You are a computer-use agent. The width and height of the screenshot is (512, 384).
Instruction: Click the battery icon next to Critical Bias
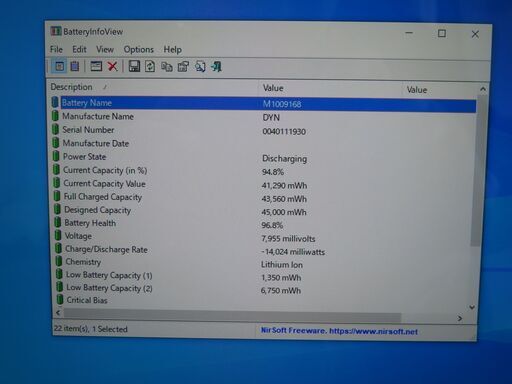point(60,299)
